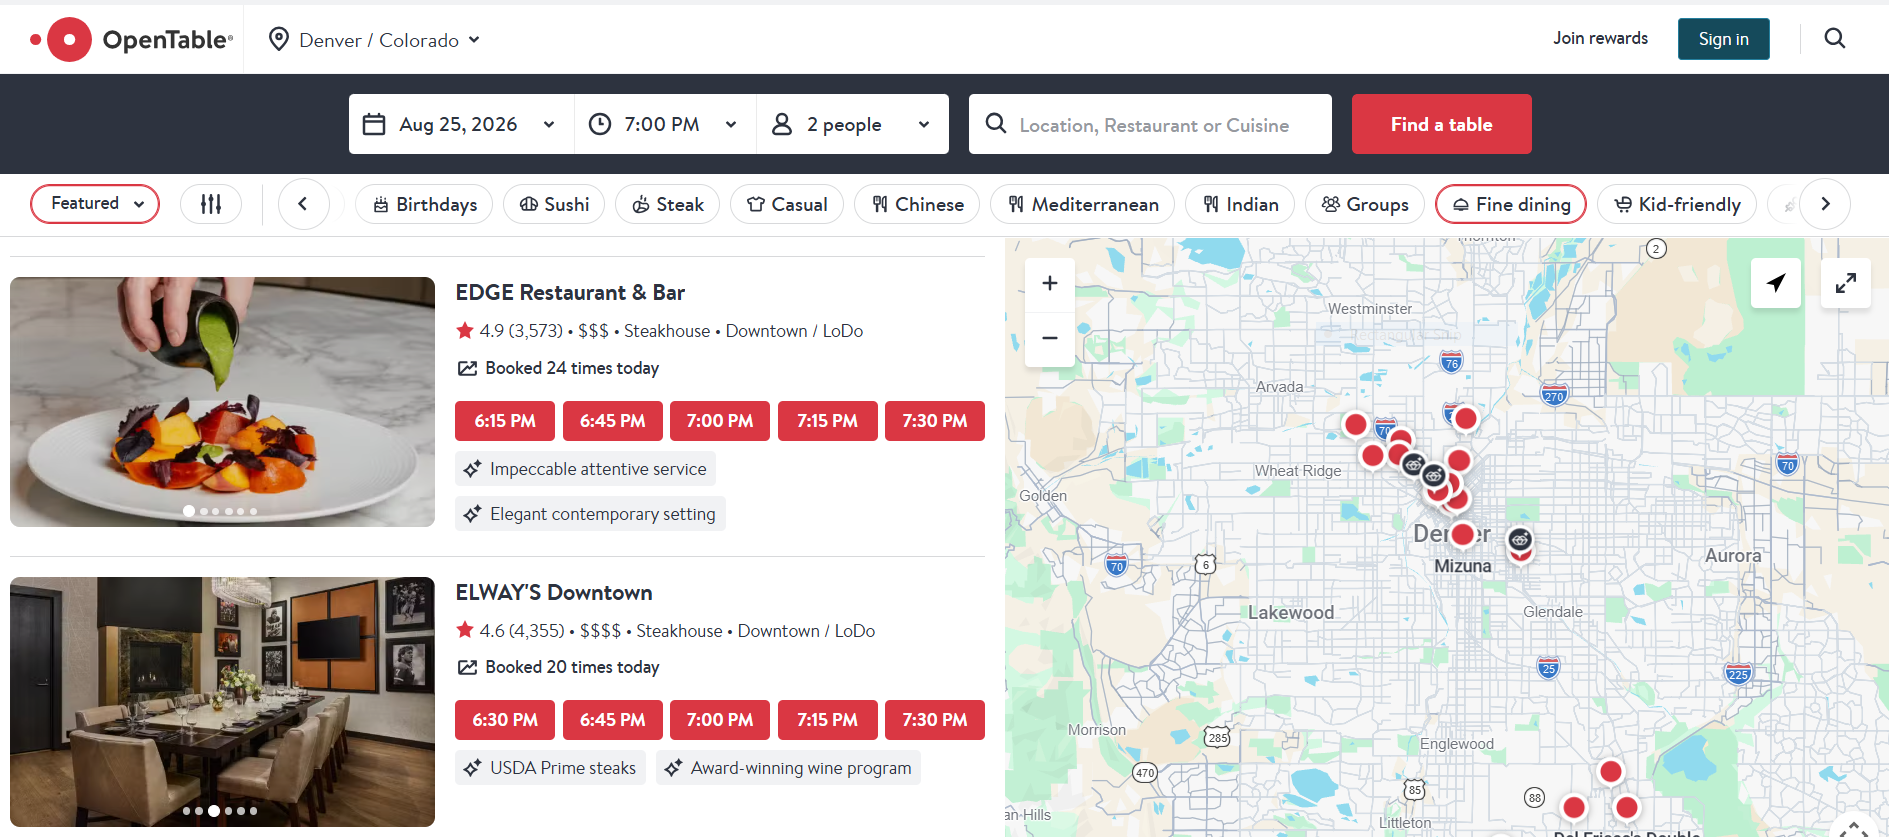
Task: Click 'Booked 24 times today' text
Action: pyautogui.click(x=572, y=368)
